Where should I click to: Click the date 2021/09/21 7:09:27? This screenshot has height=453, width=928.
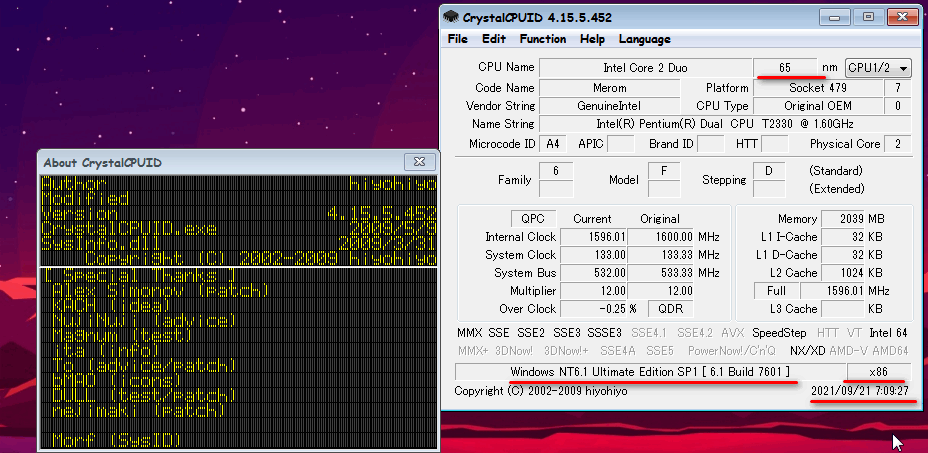(x=860, y=391)
